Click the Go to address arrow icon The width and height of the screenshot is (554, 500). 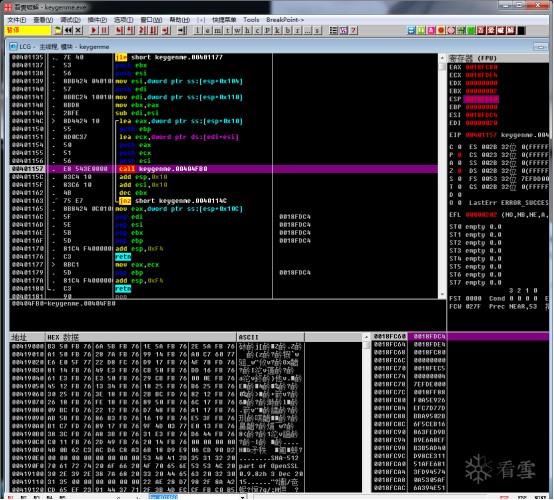182,30
